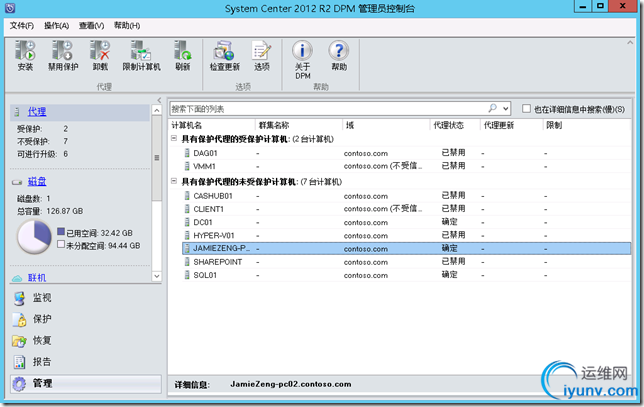
Task: Click the 联机 cloud icon
Action: pyautogui.click(x=17, y=278)
